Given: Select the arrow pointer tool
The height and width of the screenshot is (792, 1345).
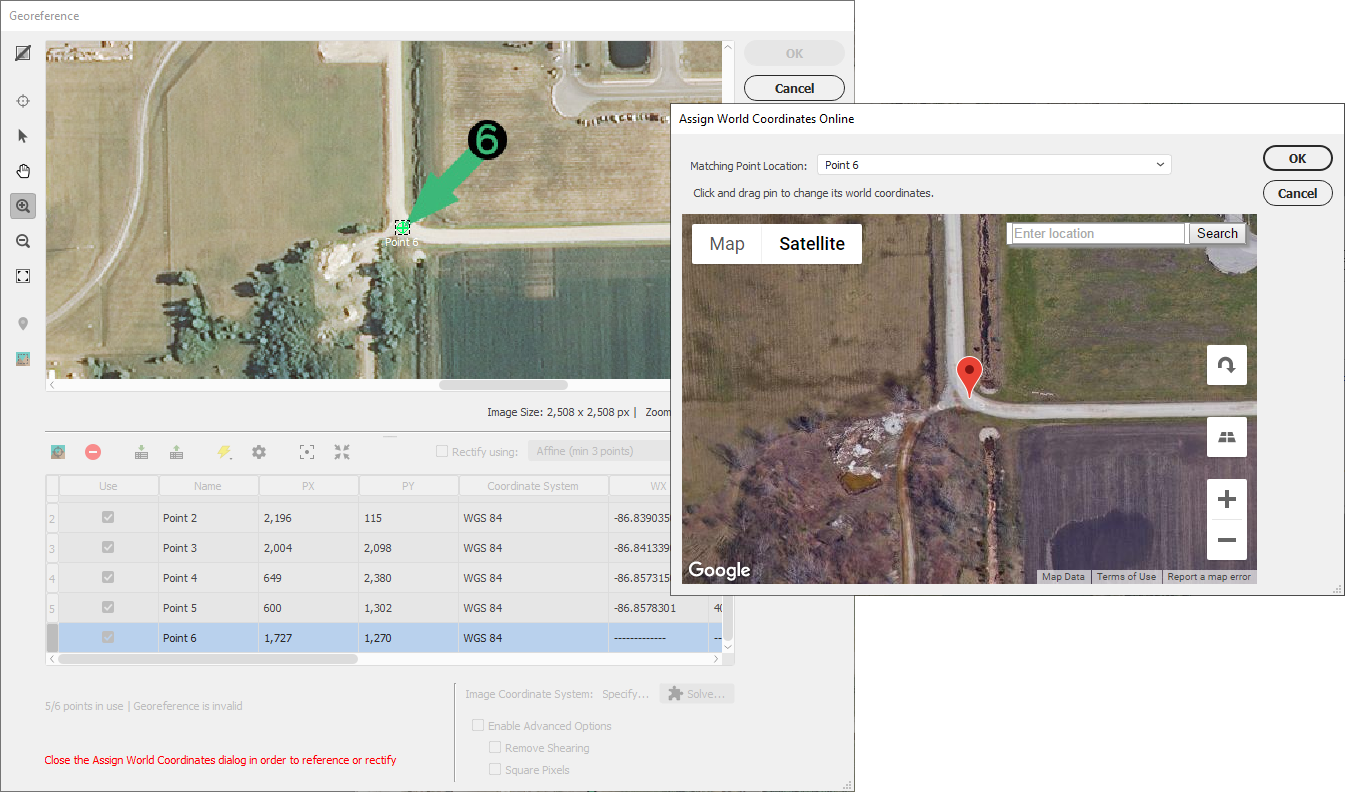Looking at the screenshot, I should (x=23, y=136).
